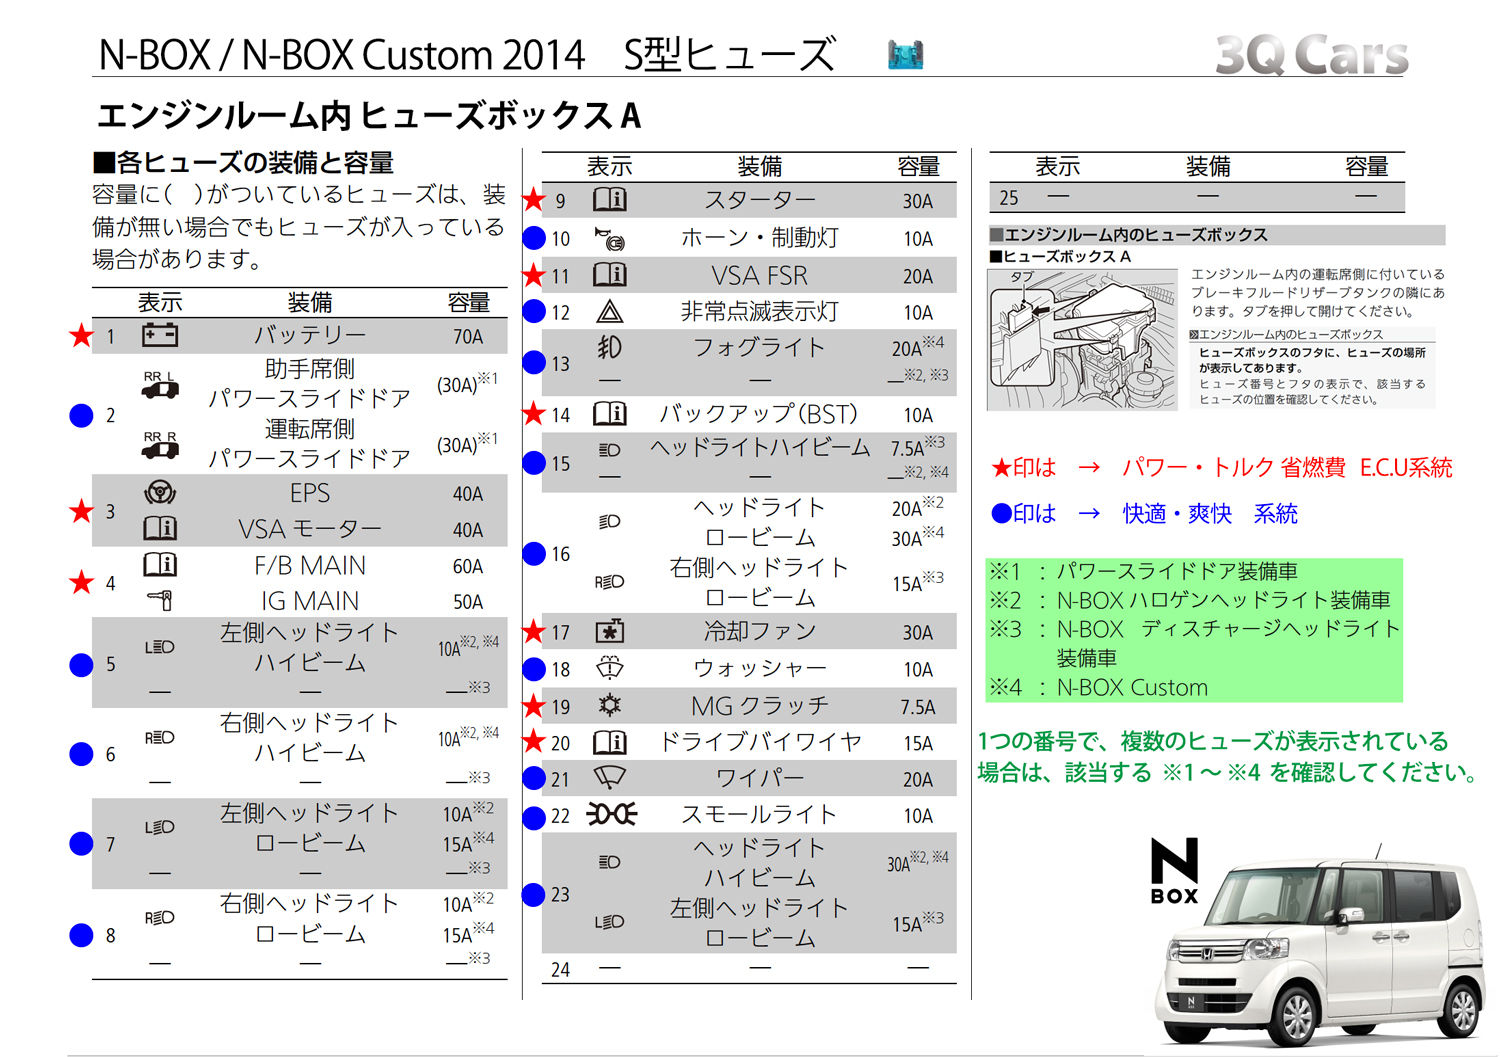Click the 50A capacity of IG MAIN

[468, 602]
